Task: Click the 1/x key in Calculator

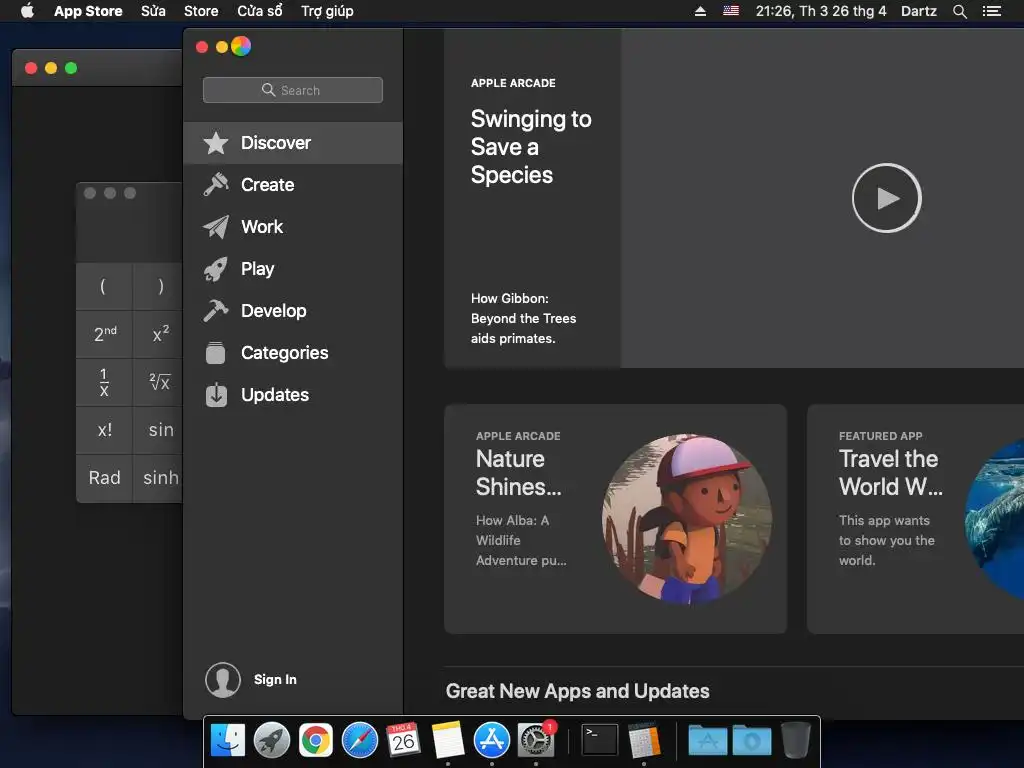Action: 104,382
